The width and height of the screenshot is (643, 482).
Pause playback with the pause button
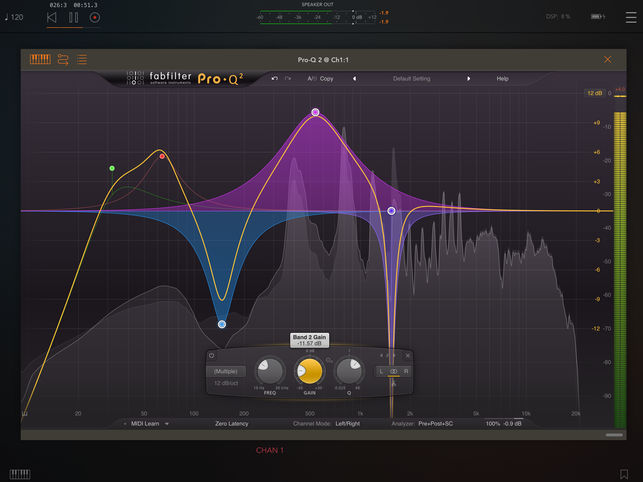[74, 17]
